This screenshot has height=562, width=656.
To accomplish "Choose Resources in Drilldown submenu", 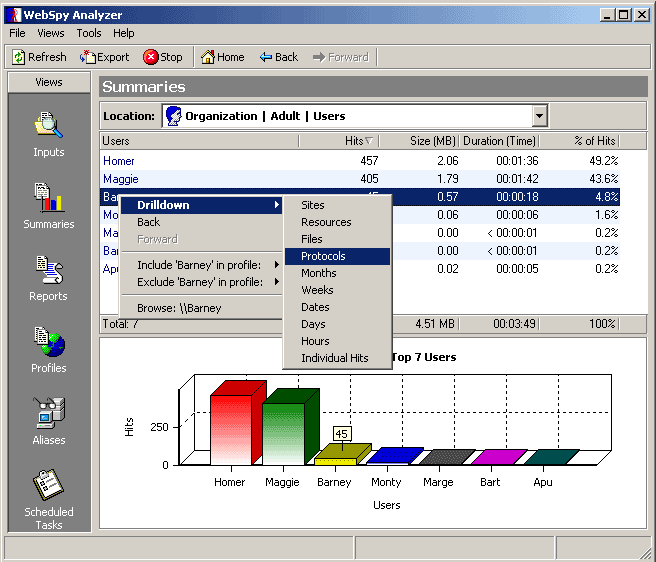I will click(337, 222).
